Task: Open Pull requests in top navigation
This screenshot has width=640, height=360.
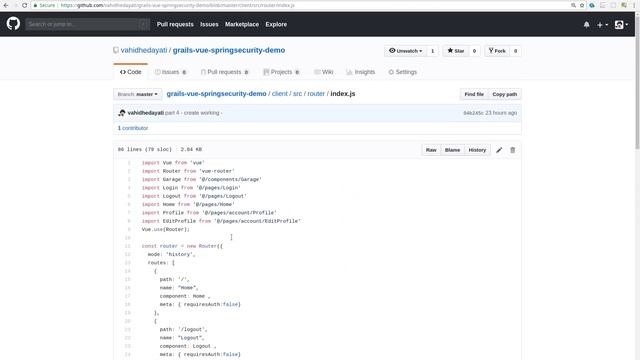Action: (175, 24)
